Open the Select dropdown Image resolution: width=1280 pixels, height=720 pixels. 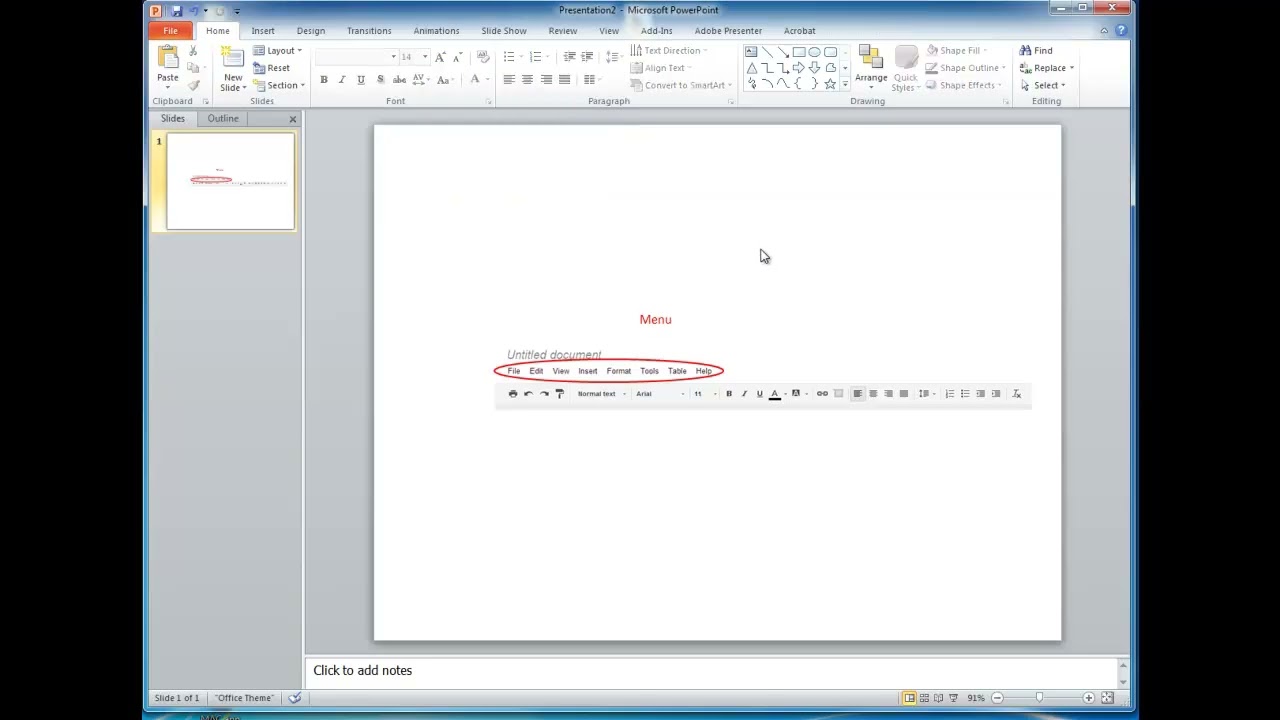pyautogui.click(x=1042, y=86)
